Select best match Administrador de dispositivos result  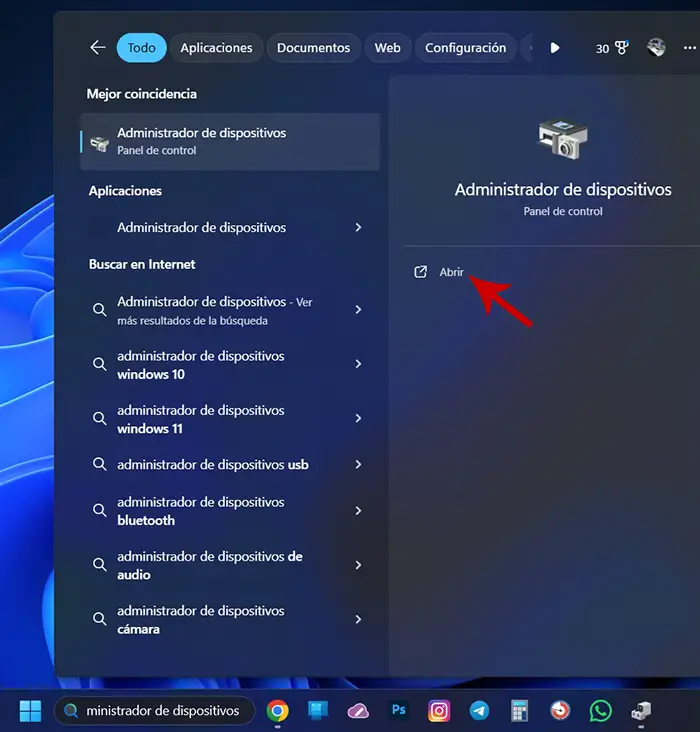(230, 142)
